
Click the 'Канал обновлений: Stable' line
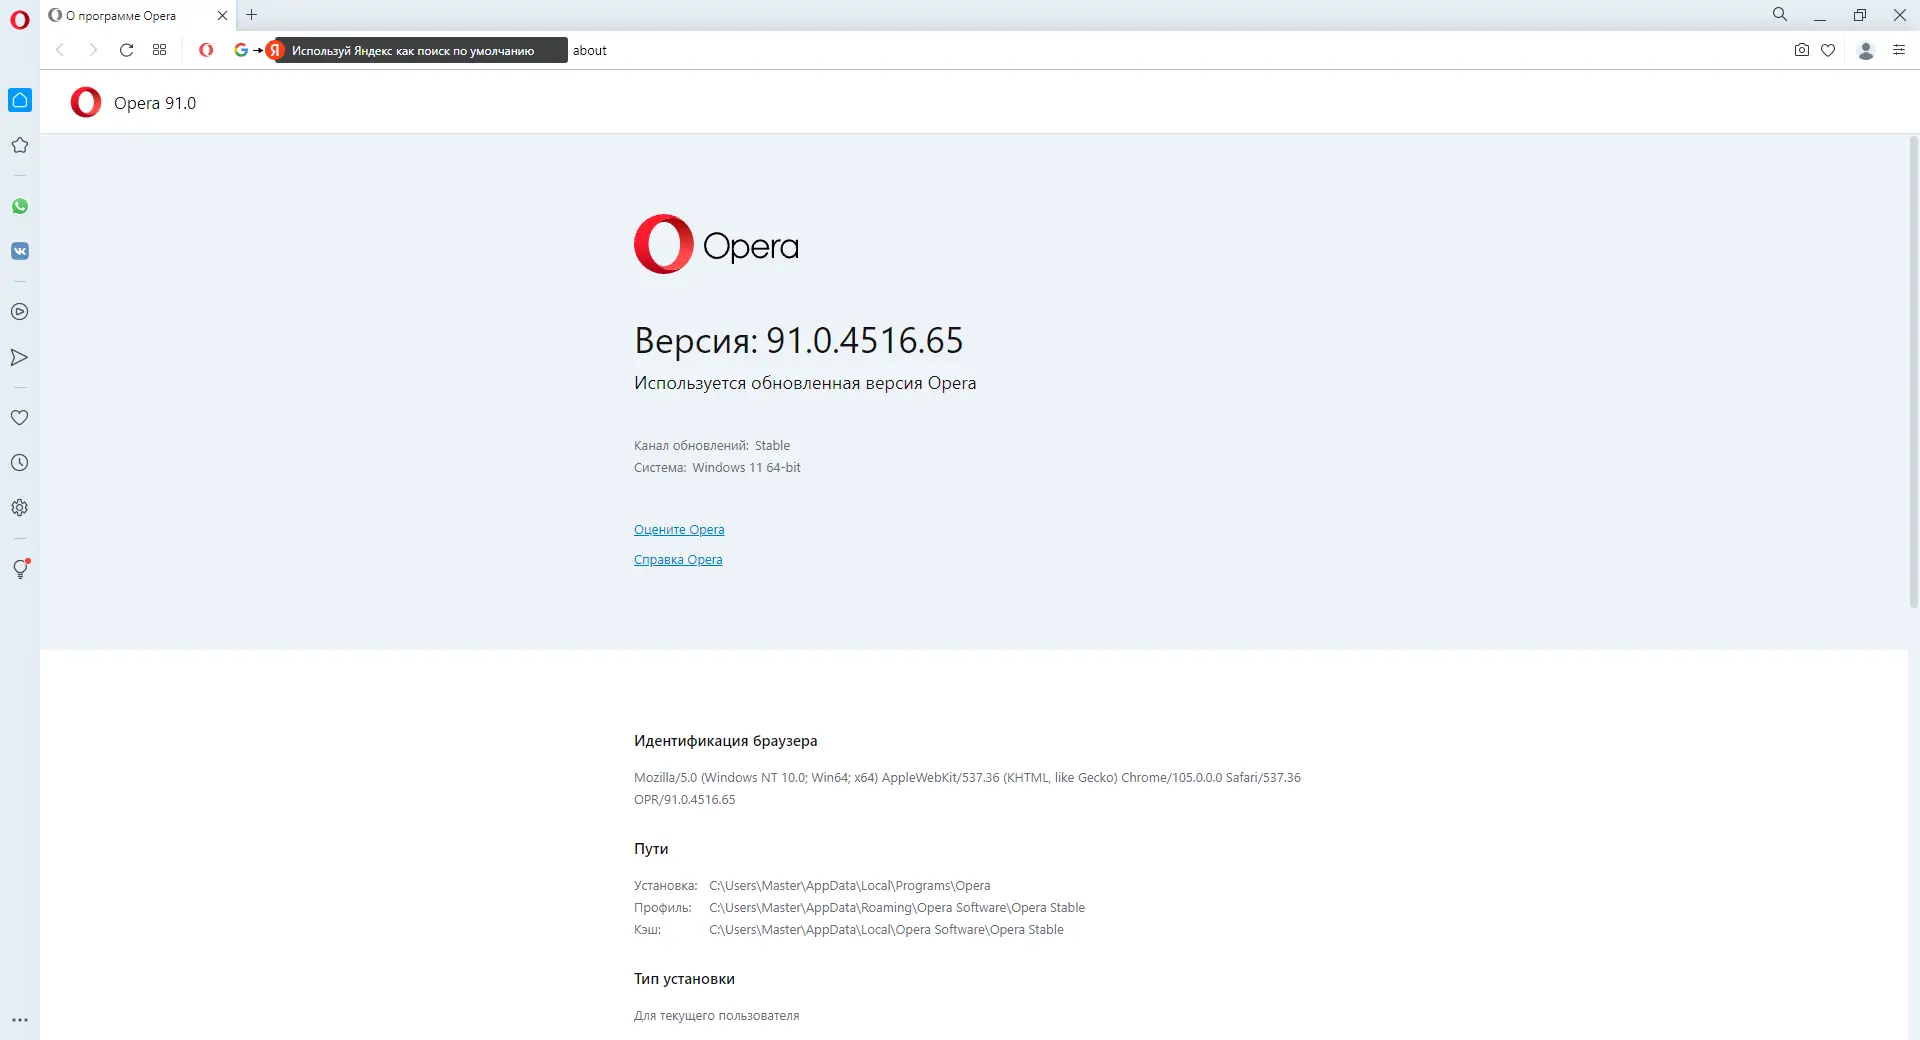click(x=712, y=446)
